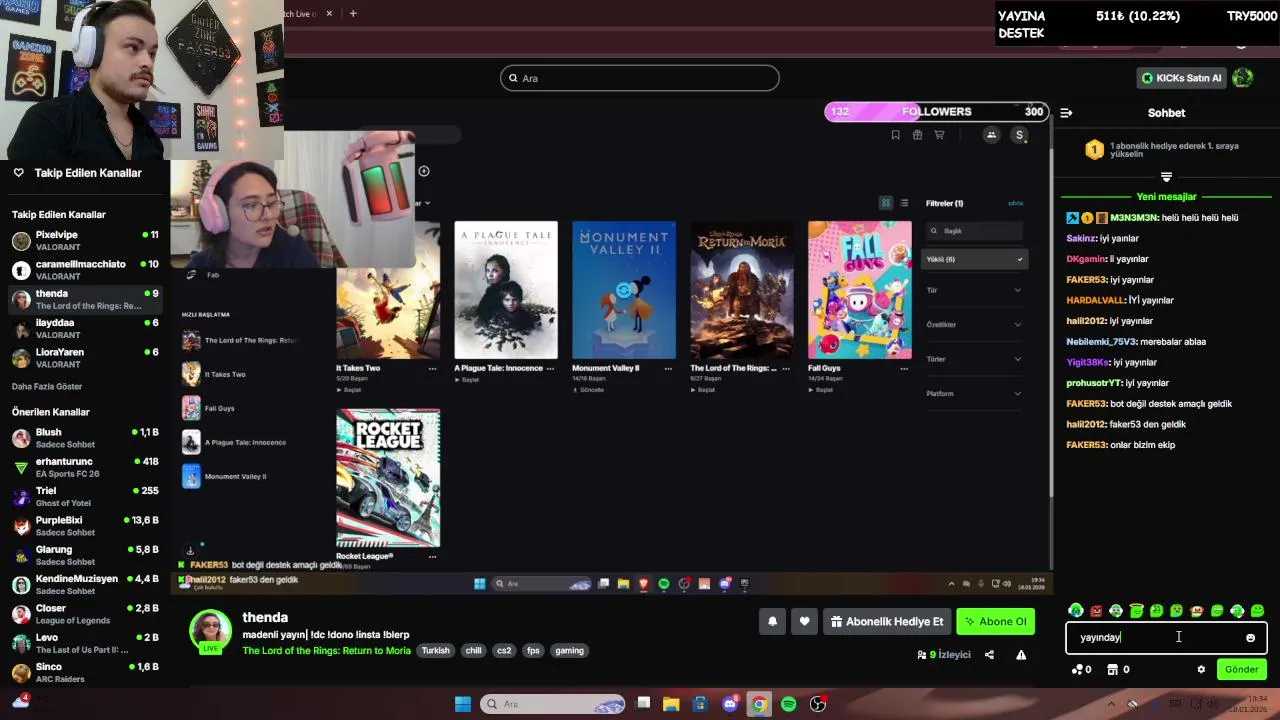Open the three-dot menu for Monument Valley II
This screenshot has height=720, width=1280.
[668, 368]
